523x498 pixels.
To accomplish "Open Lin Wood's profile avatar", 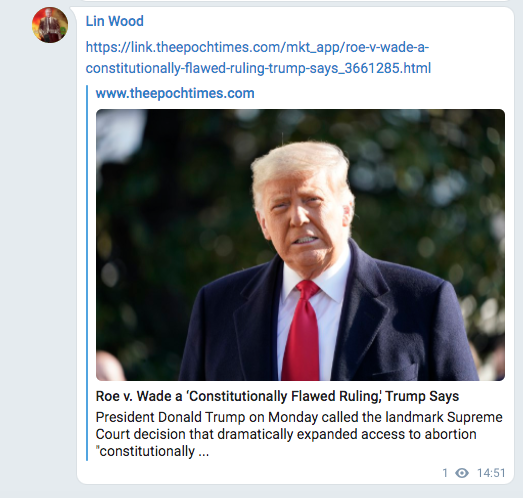I will pyautogui.click(x=50, y=25).
